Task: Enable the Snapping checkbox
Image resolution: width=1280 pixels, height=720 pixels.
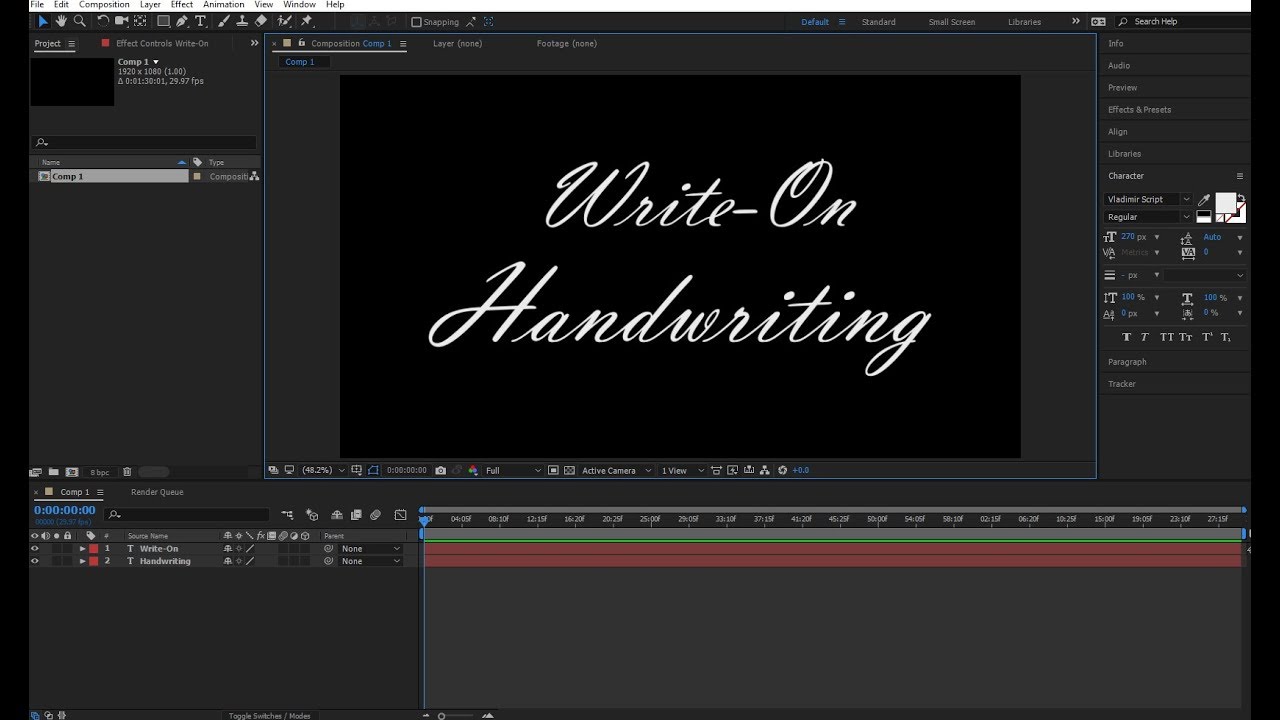Action: (417, 22)
